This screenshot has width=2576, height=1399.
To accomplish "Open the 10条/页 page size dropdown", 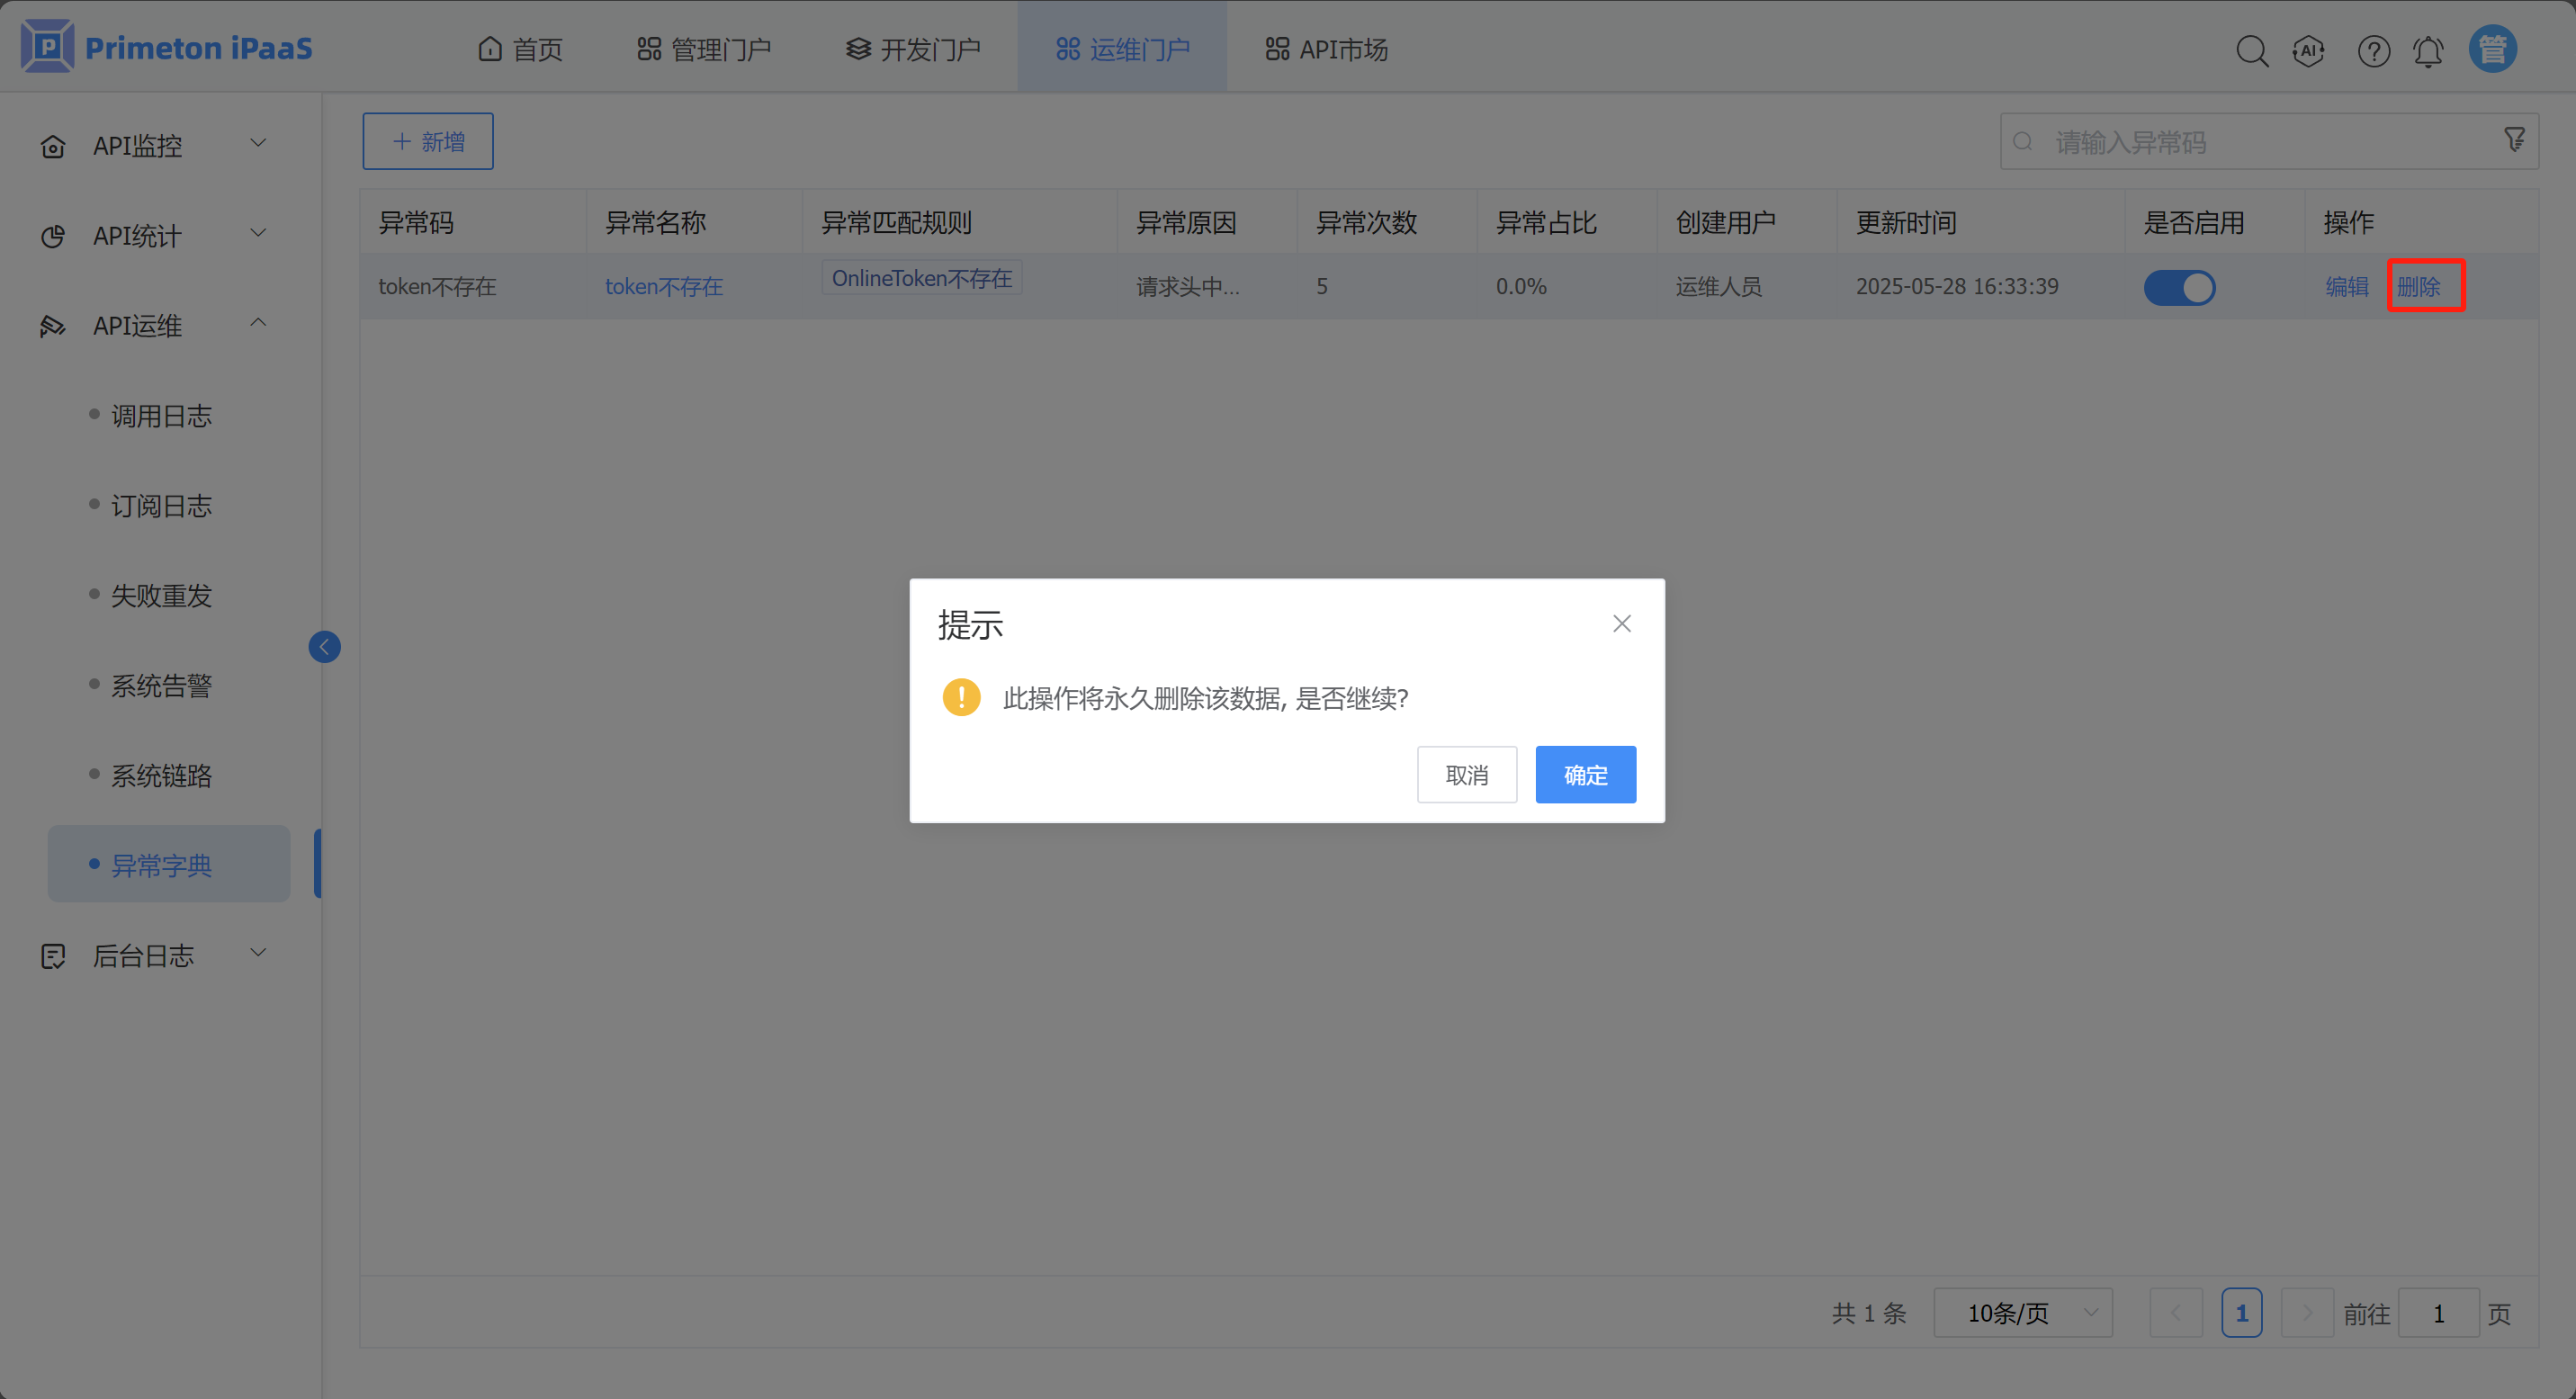I will click(x=2023, y=1313).
